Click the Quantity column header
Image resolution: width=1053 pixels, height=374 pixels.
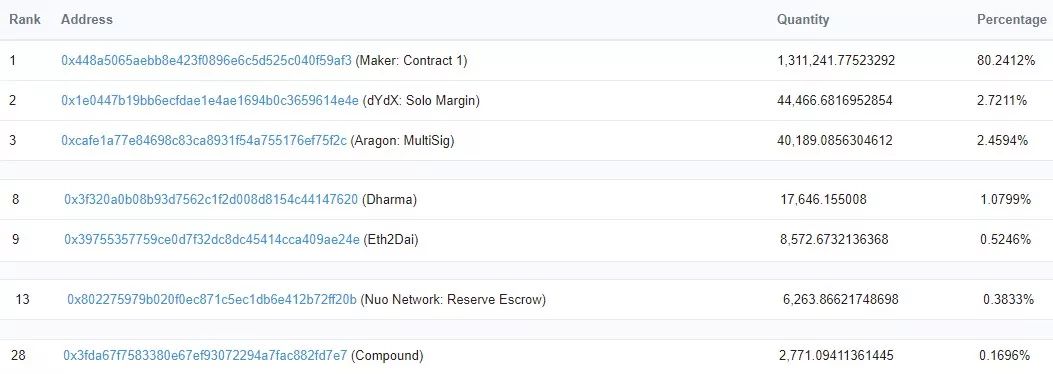[803, 19]
